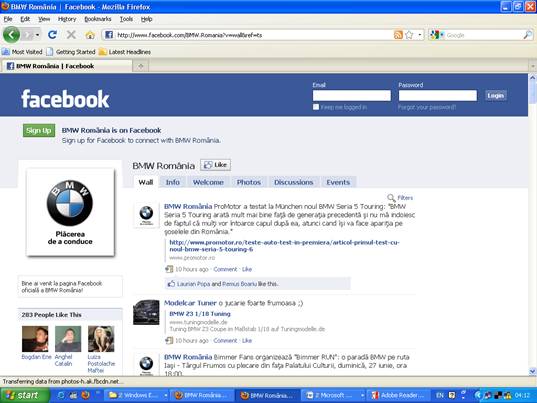Switch to Adobe Reader in the taskbar
Screen dimensions: 537x403
click(x=398, y=395)
